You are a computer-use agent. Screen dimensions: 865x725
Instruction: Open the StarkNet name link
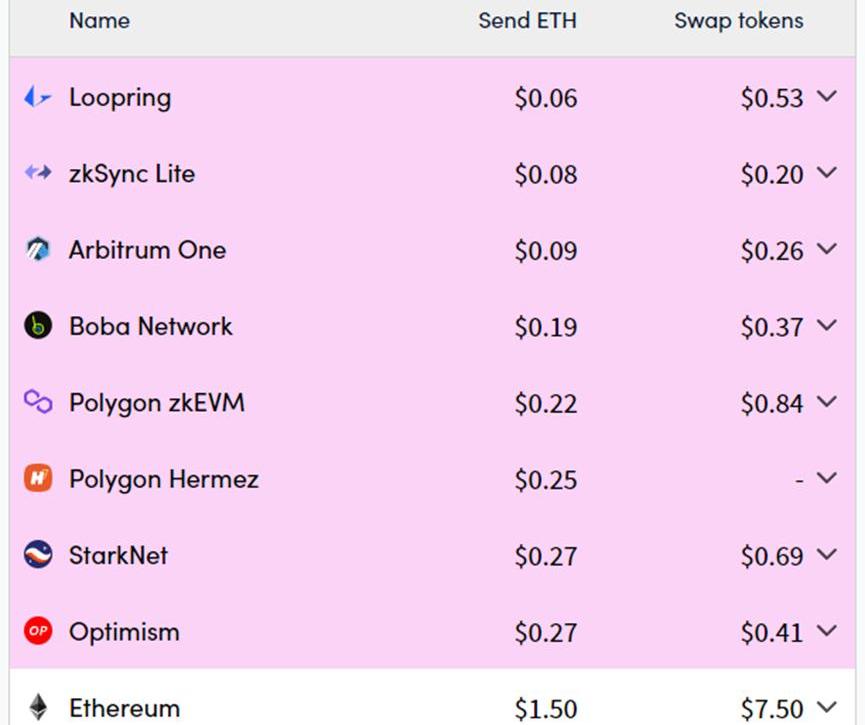coord(118,555)
